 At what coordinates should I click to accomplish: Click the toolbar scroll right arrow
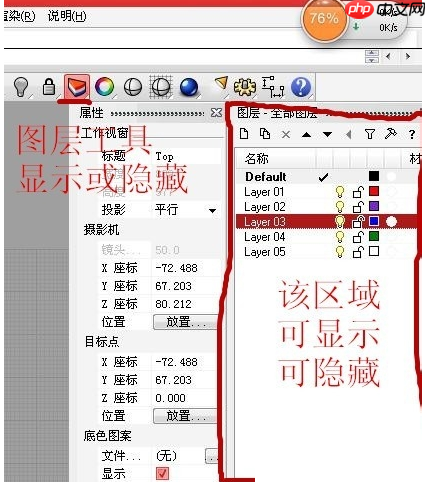point(408,56)
